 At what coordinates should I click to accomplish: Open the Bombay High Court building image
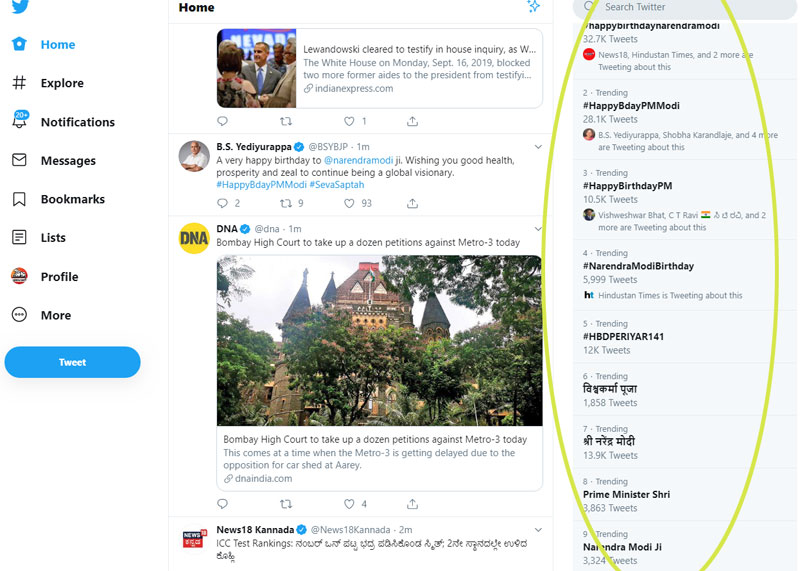379,340
